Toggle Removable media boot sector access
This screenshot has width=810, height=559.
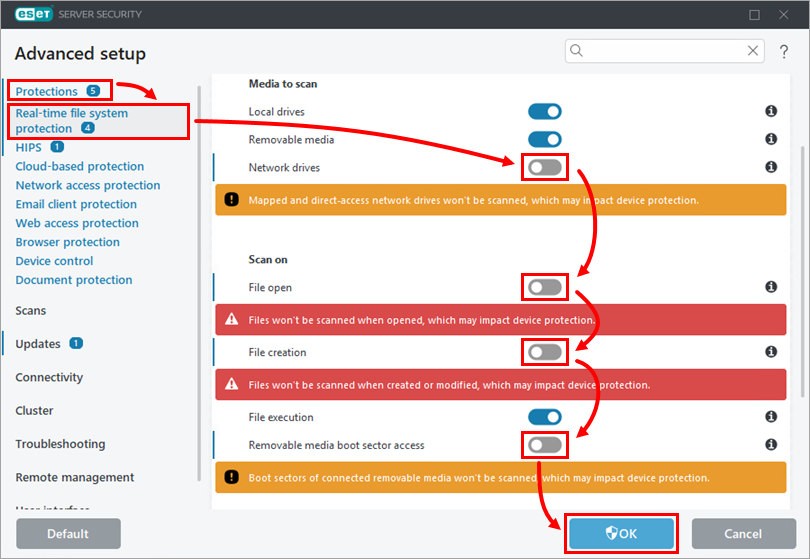(x=545, y=445)
